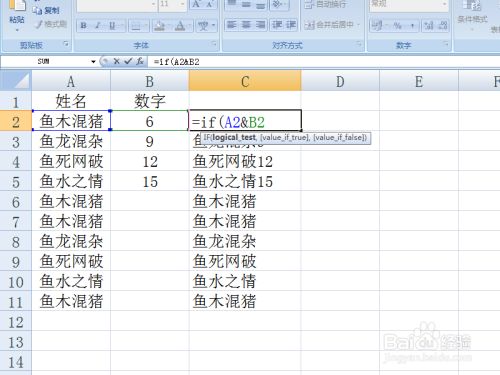
Task: Click the Insert Function fx icon
Action: [x=140, y=61]
